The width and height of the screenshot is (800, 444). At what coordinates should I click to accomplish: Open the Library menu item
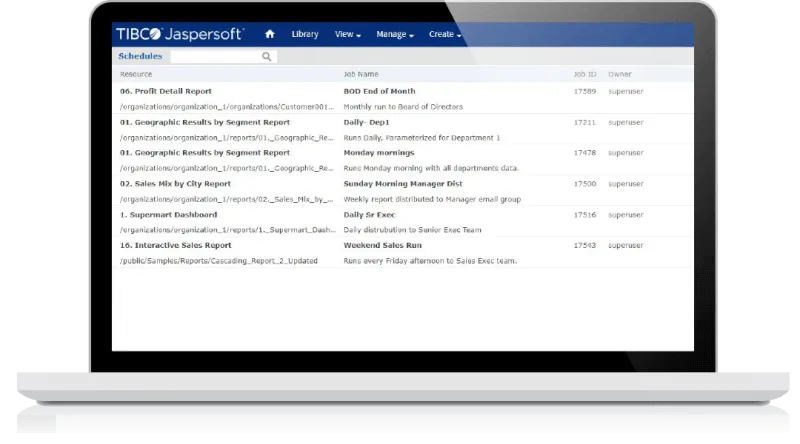tap(305, 34)
